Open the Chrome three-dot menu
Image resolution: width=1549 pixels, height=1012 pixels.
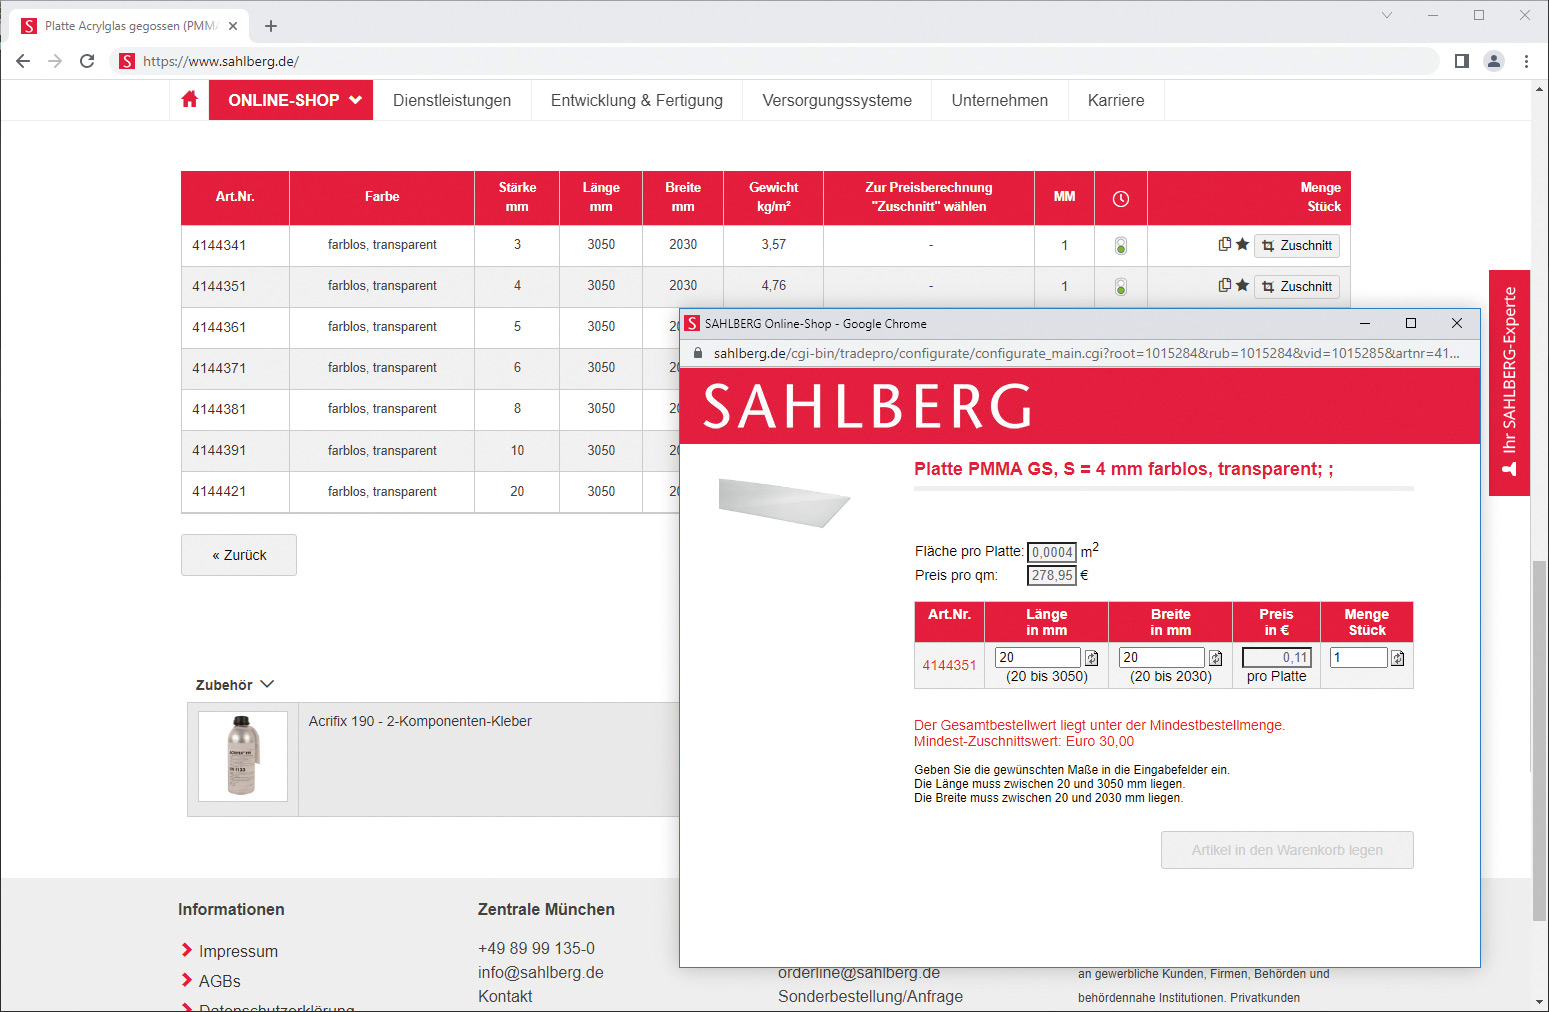1526,61
